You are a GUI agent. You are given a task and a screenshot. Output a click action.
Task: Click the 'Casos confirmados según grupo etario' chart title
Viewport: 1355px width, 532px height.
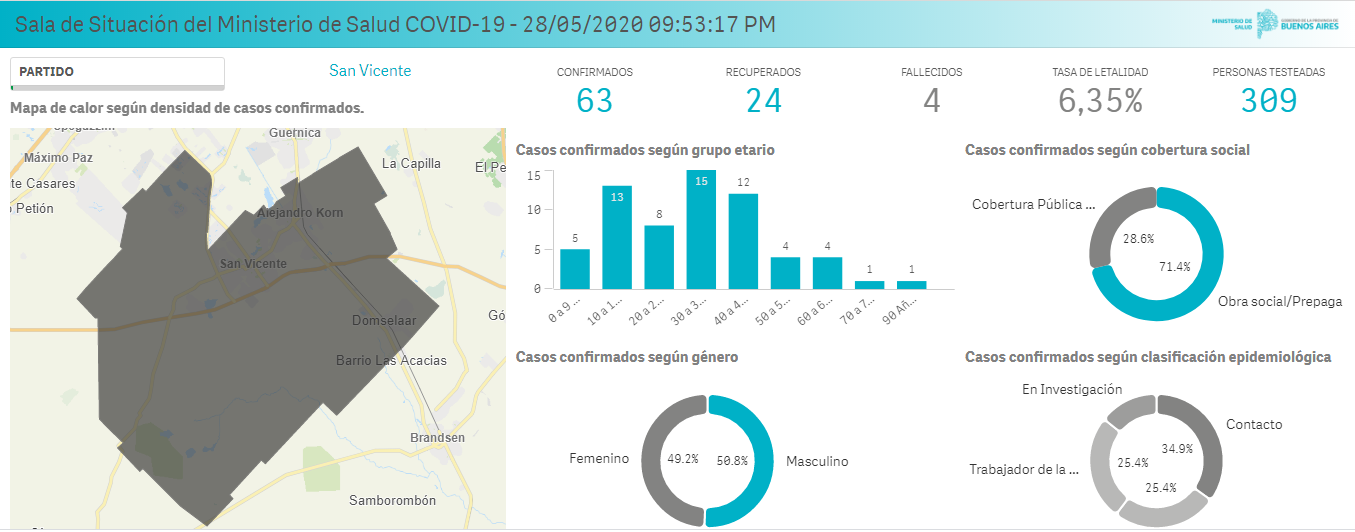pyautogui.click(x=645, y=150)
